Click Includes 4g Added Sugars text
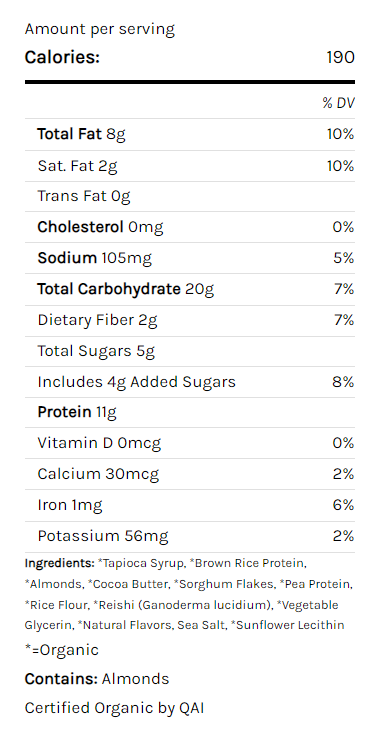The width and height of the screenshot is (383, 736). pos(137,382)
